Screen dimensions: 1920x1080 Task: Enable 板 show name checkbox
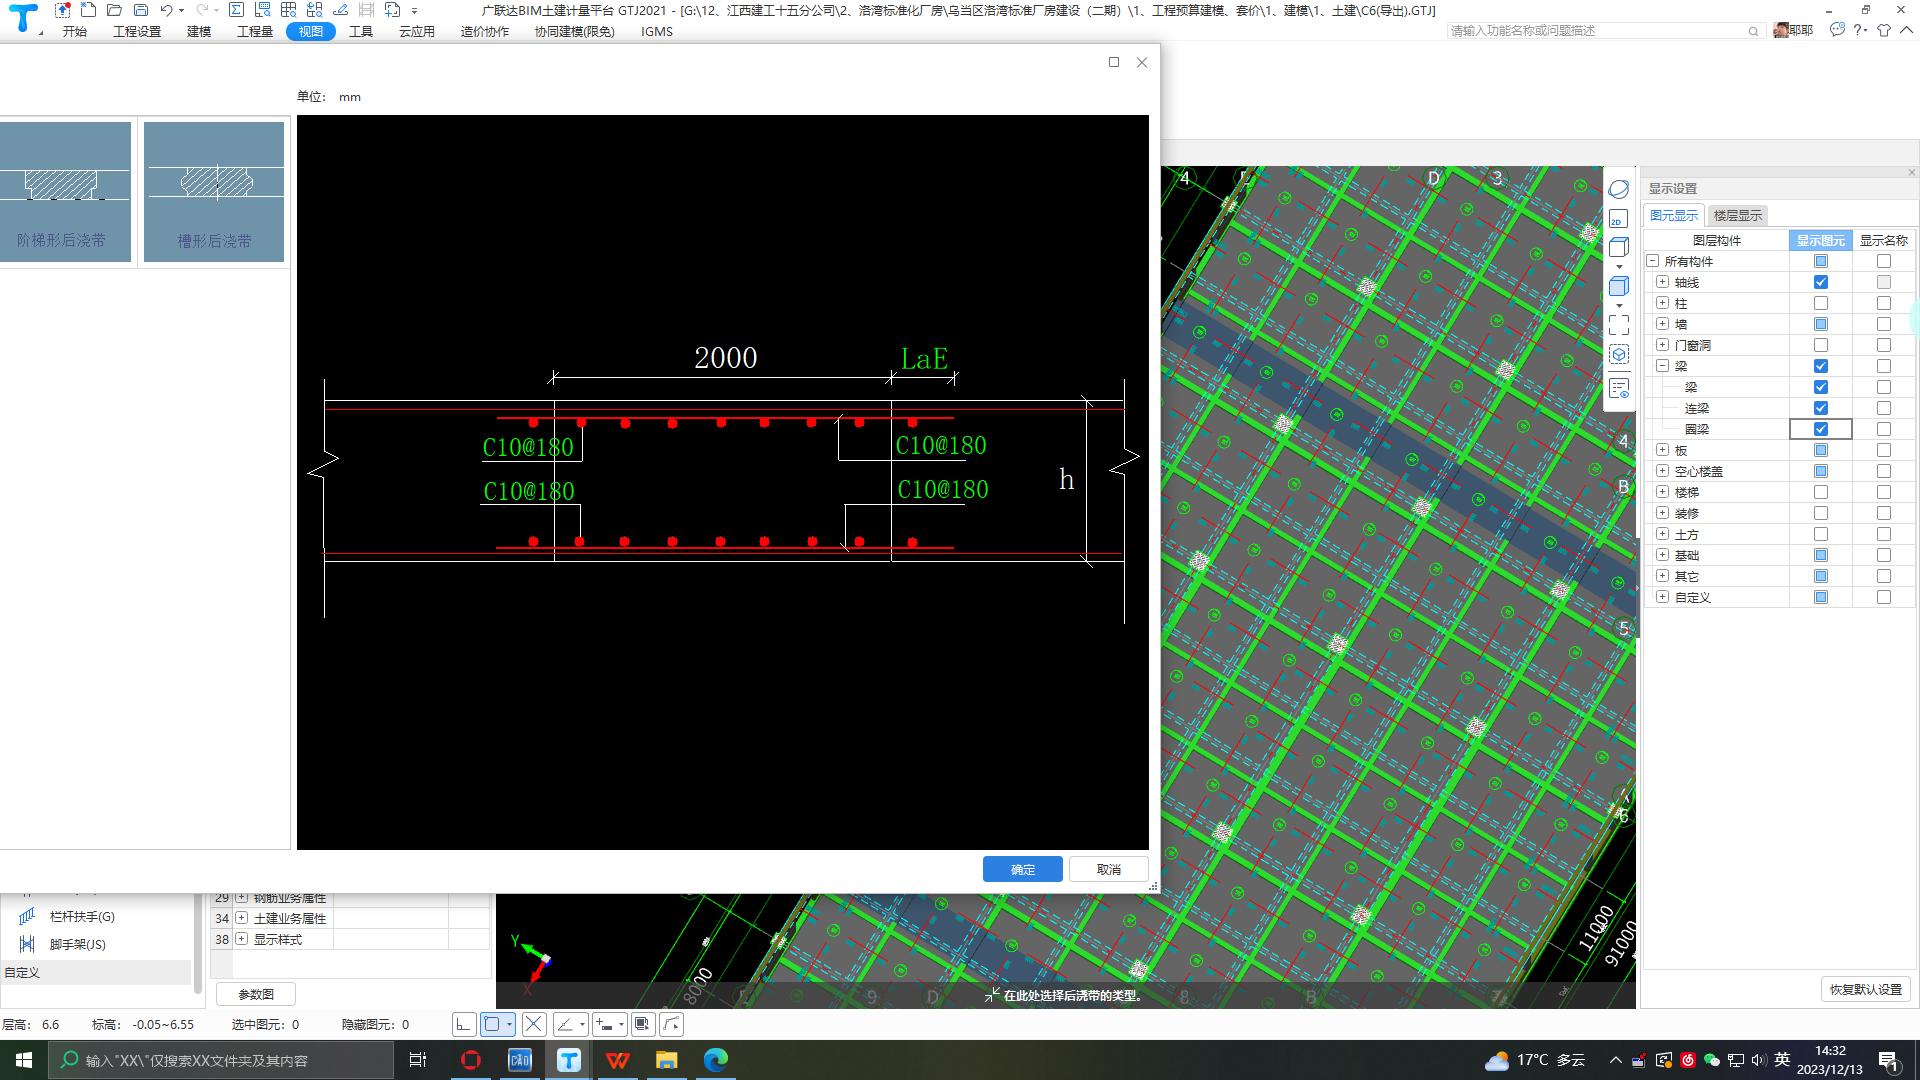tap(1884, 450)
